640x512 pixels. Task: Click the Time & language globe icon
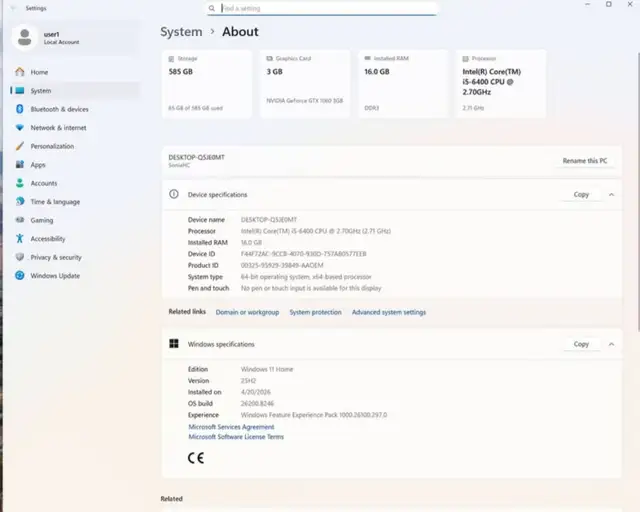20,201
